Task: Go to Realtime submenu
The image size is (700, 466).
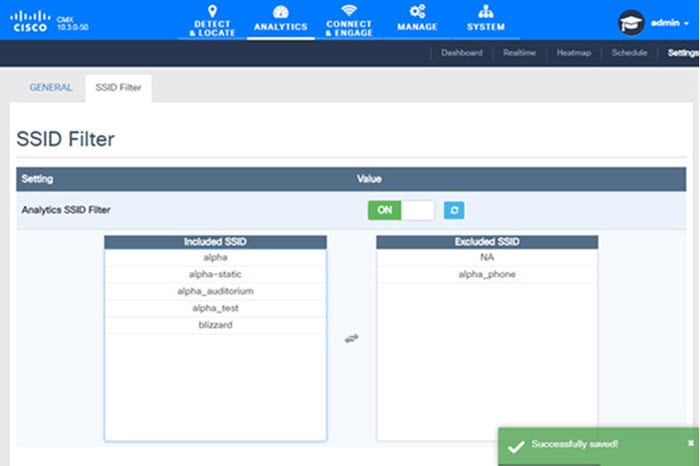Action: pyautogui.click(x=519, y=53)
